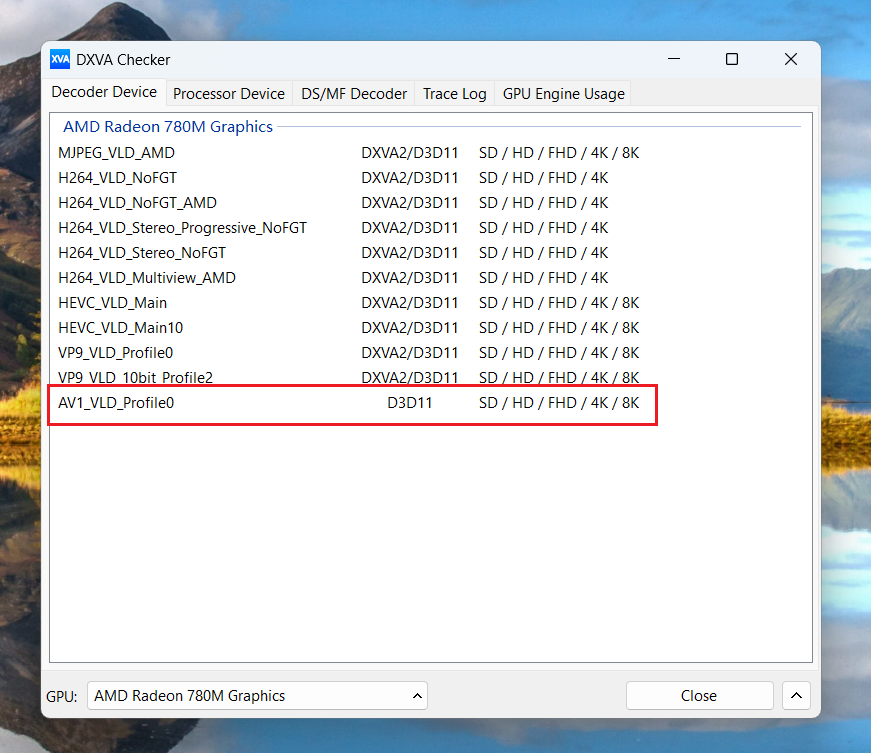This screenshot has height=753, width=871.
Task: Click DXVA2/D3D11 in the HEVC_VLD_Main row
Action: tap(410, 303)
